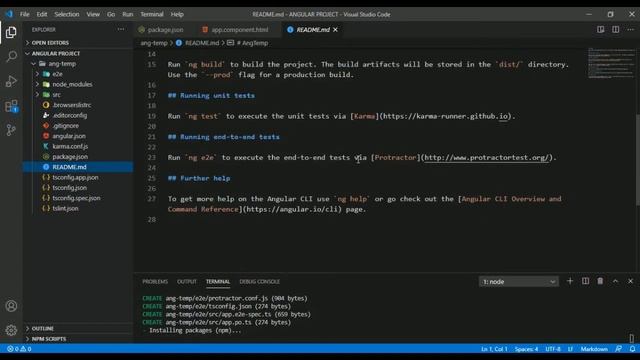Viewport: 640px width, 360px height.
Task: Open the Edit menu
Action: point(42,14)
